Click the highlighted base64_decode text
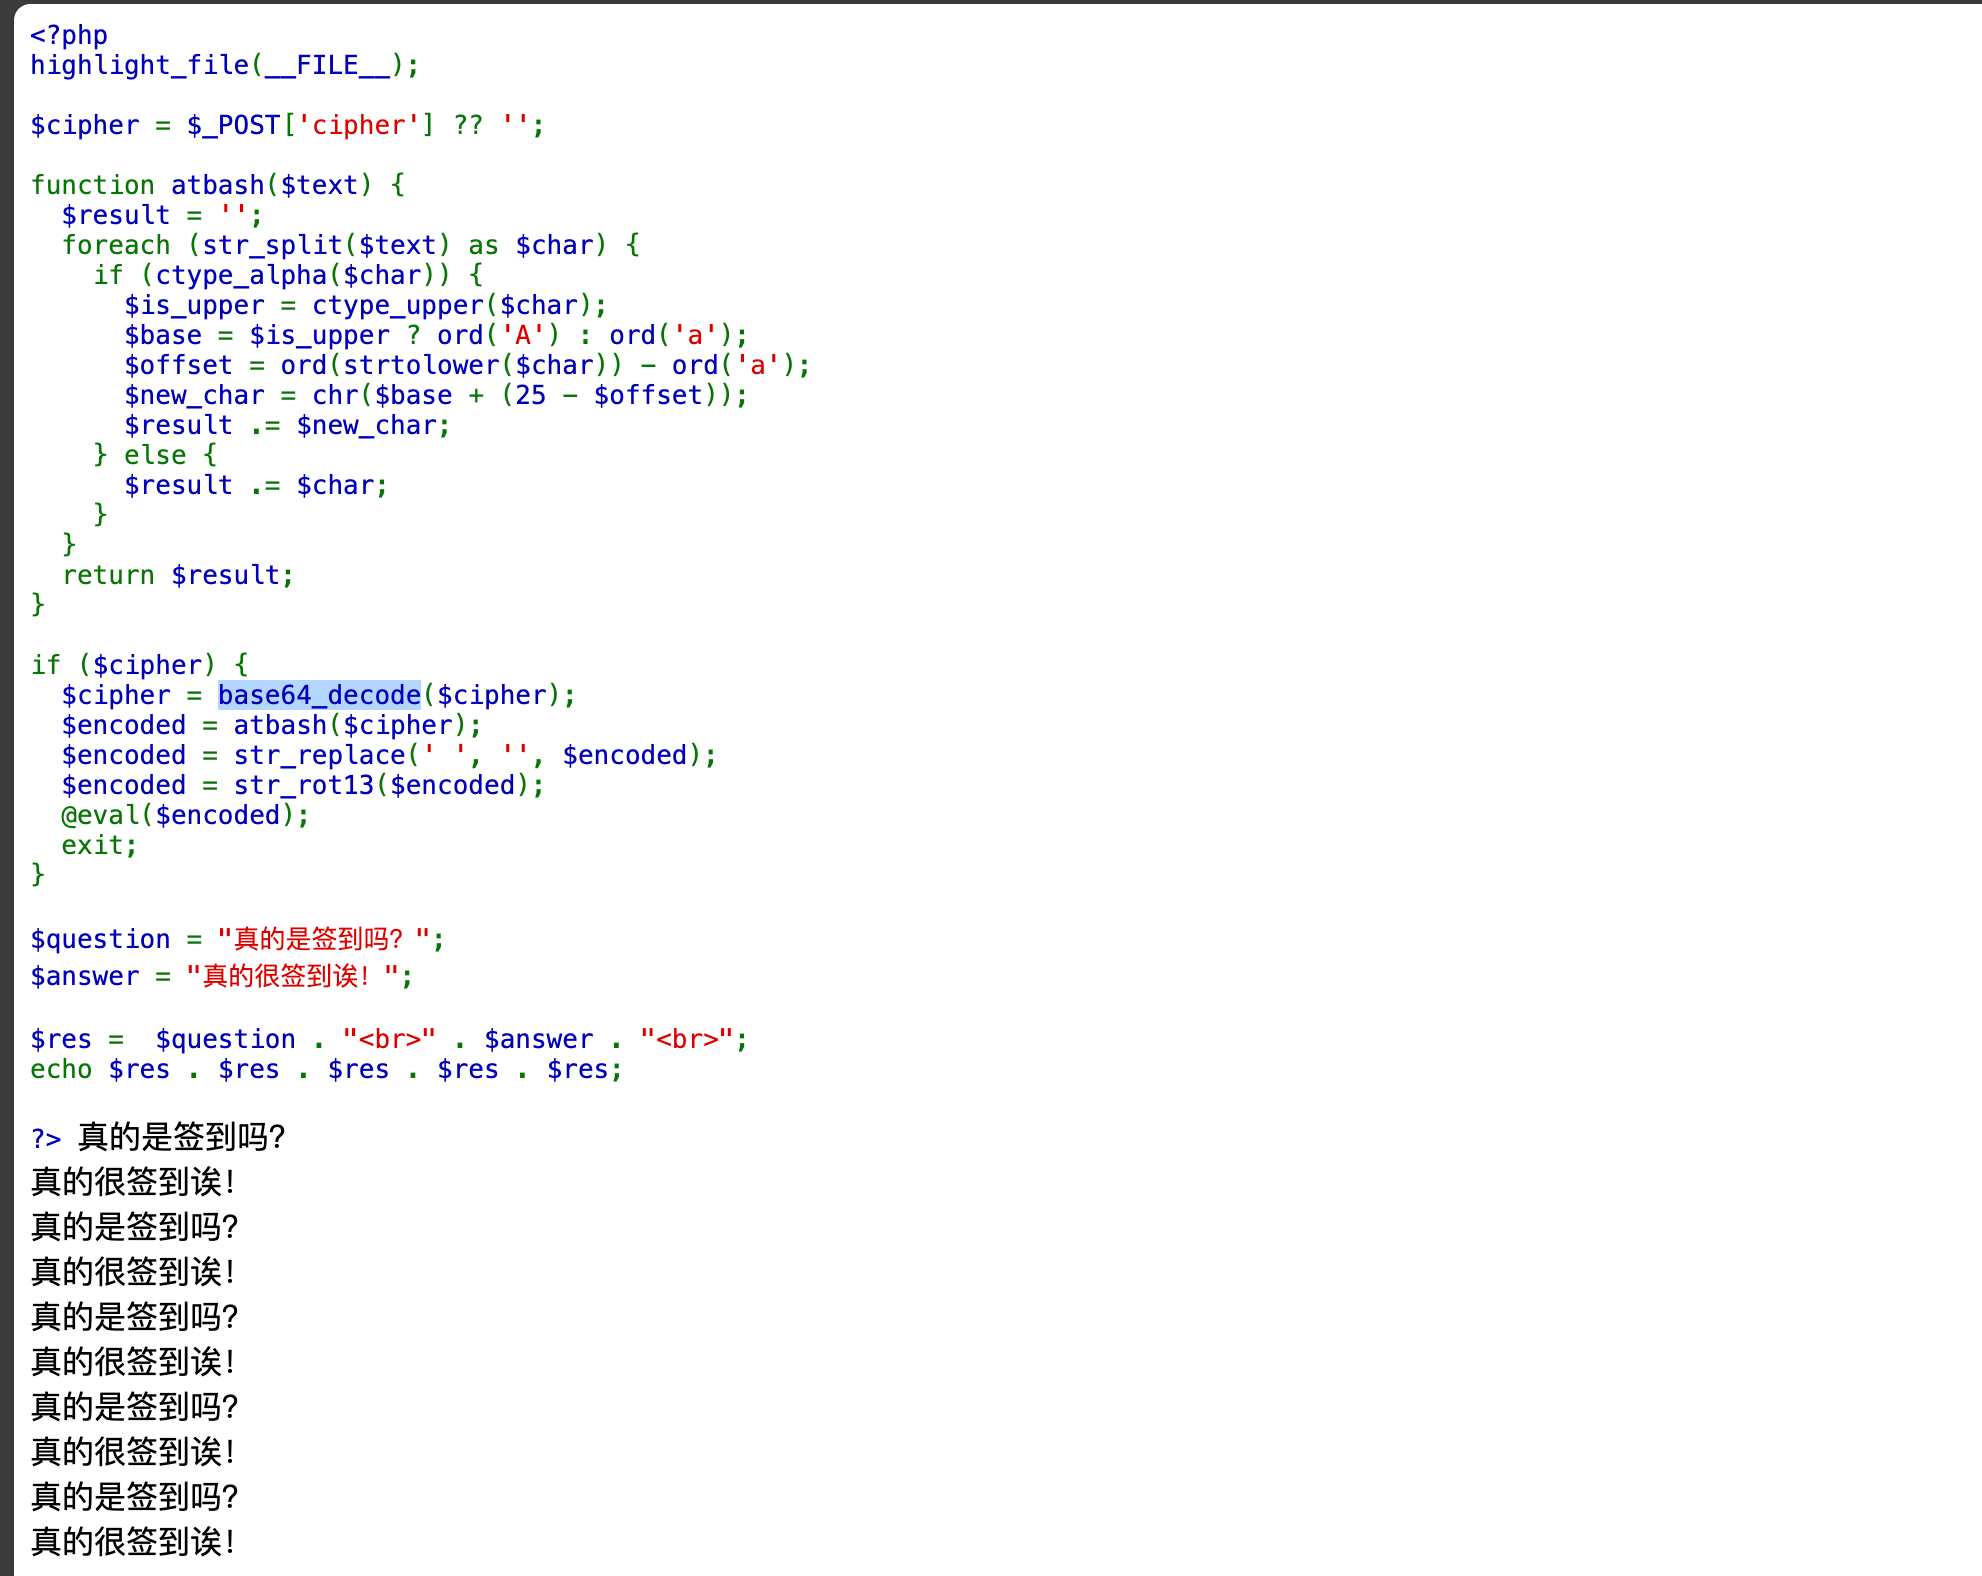The height and width of the screenshot is (1576, 1982). [319, 695]
